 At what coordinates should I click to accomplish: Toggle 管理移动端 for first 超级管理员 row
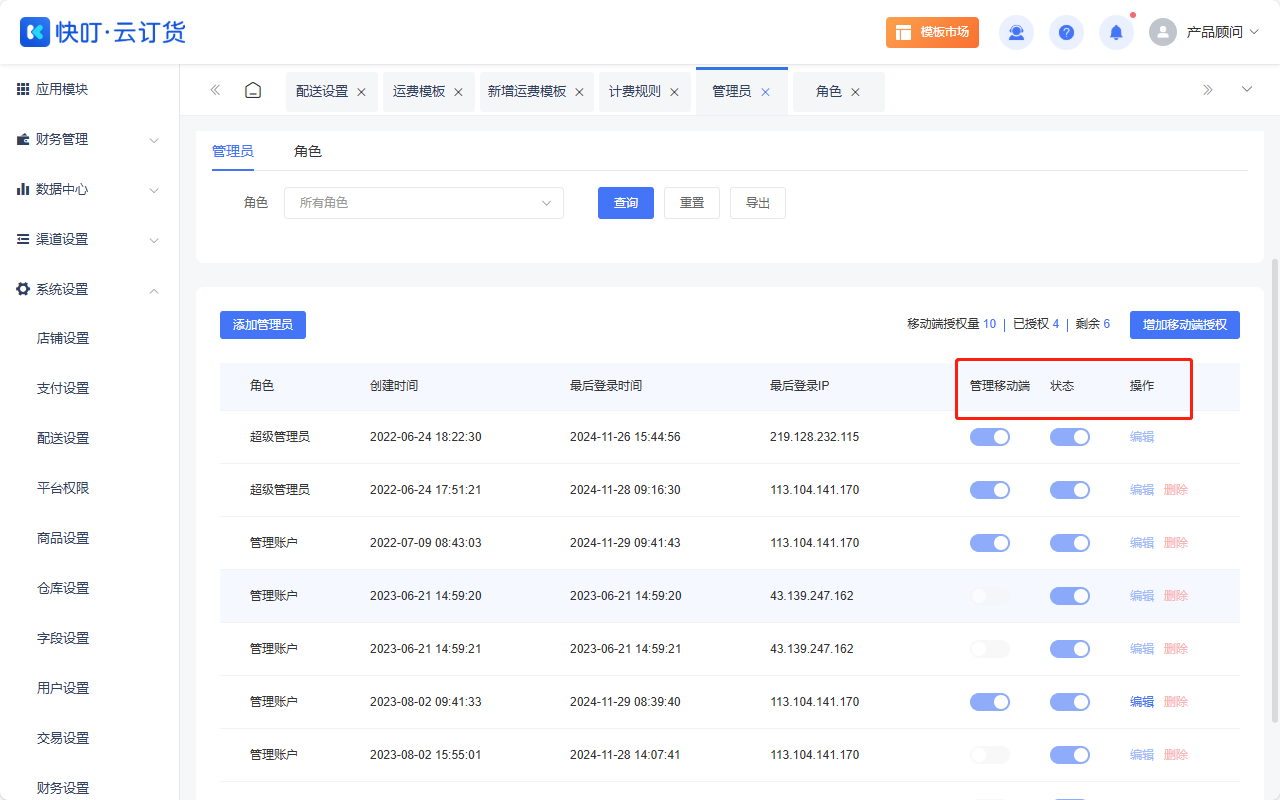[989, 437]
